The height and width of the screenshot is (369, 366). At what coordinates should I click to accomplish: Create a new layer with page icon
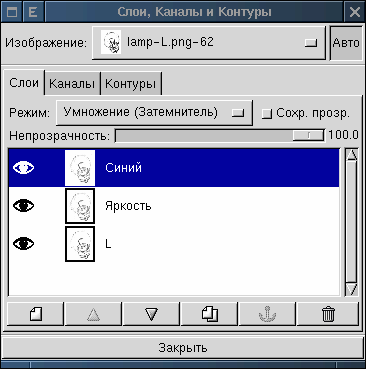35,314
